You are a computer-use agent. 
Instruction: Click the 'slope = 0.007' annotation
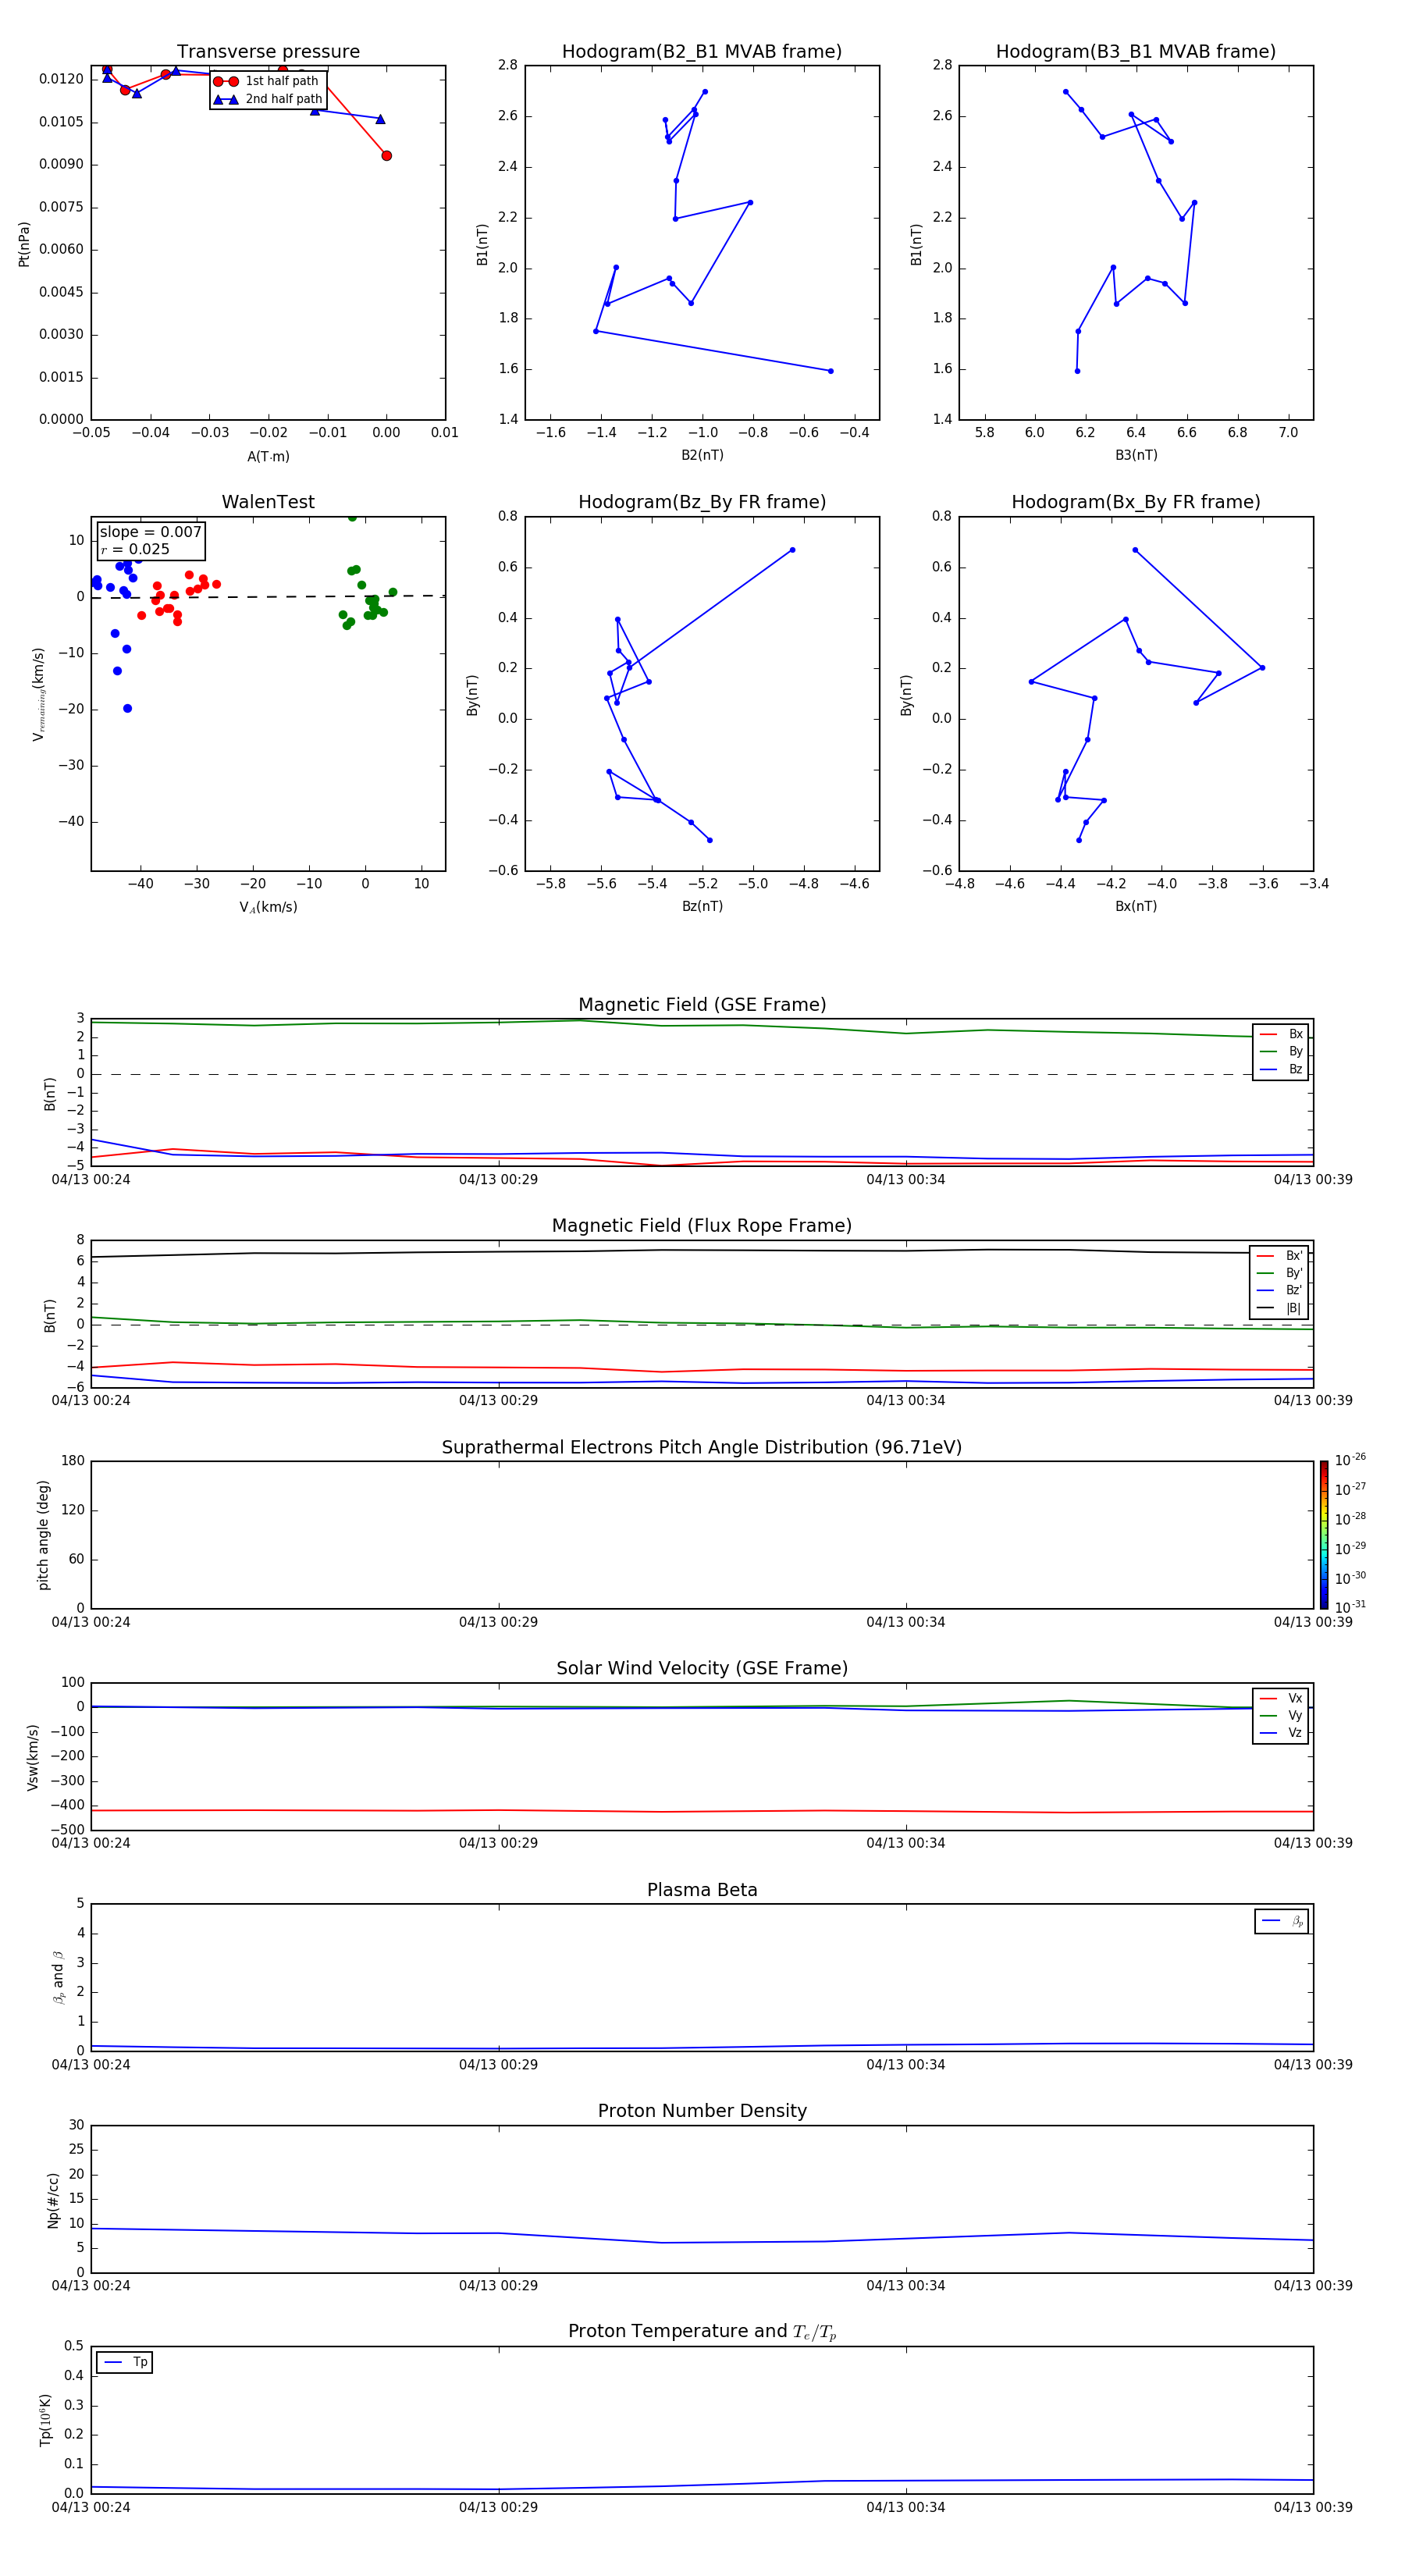click(x=151, y=532)
